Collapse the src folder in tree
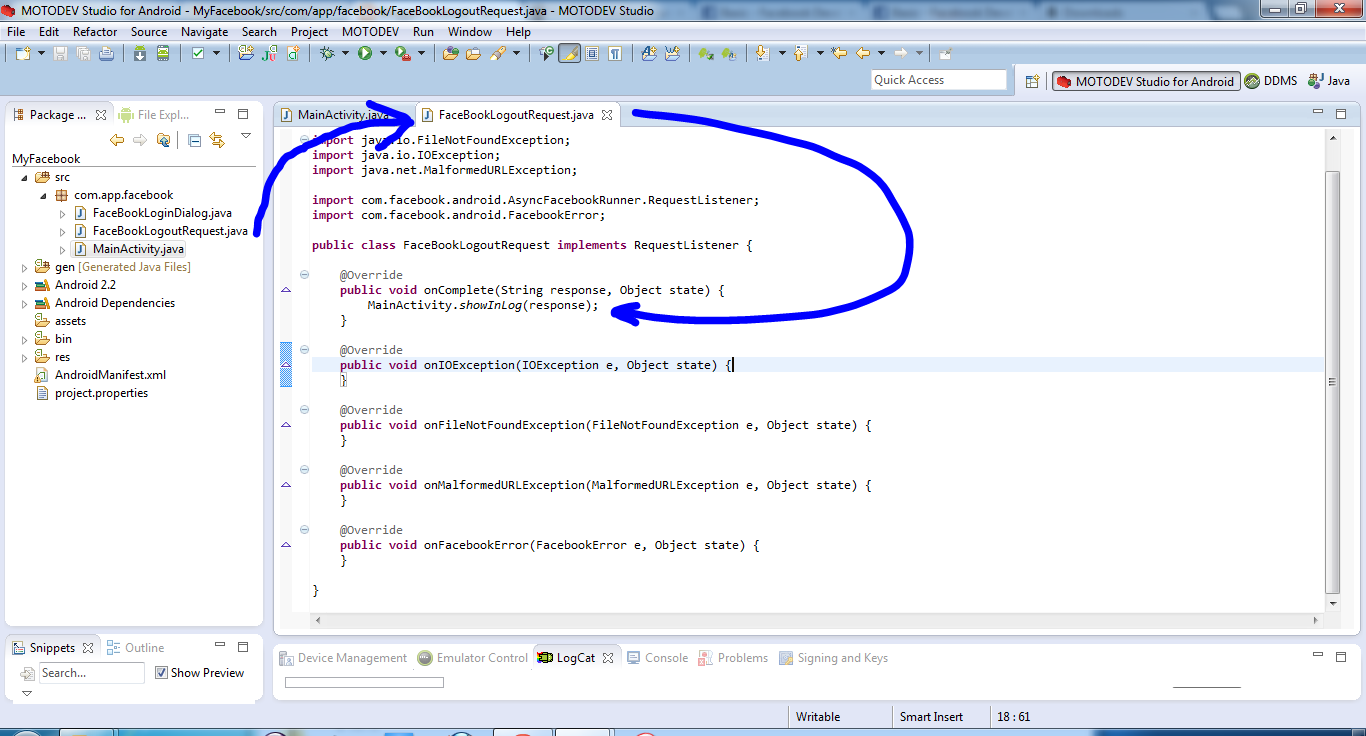Image resolution: width=1366 pixels, height=736 pixels. tap(24, 177)
